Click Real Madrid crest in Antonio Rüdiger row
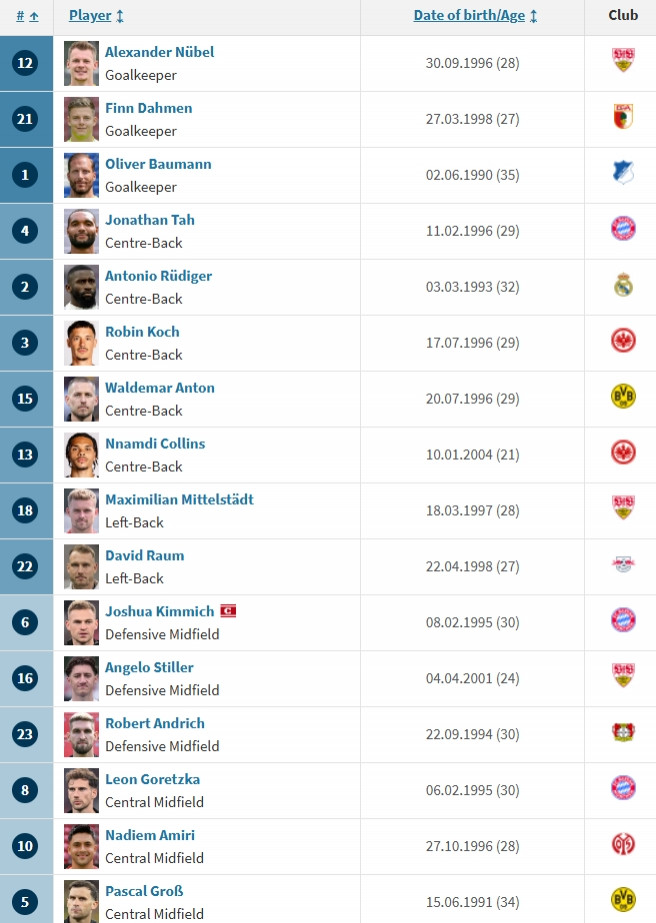 click(623, 286)
